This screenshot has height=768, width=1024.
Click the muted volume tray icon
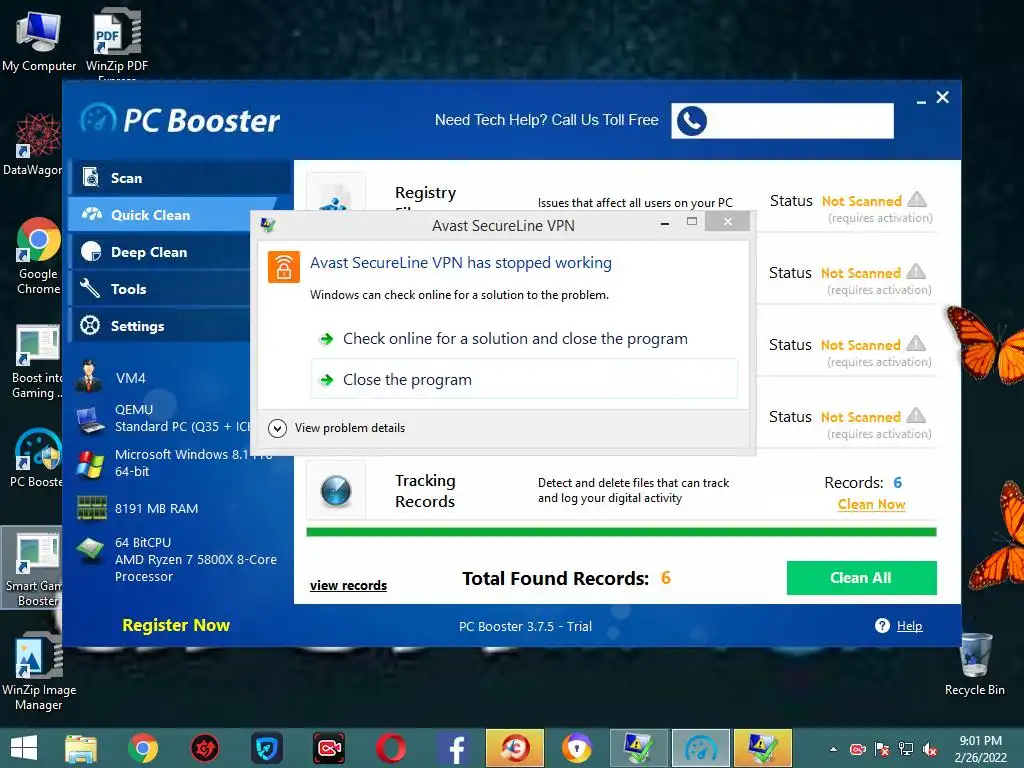[930, 749]
